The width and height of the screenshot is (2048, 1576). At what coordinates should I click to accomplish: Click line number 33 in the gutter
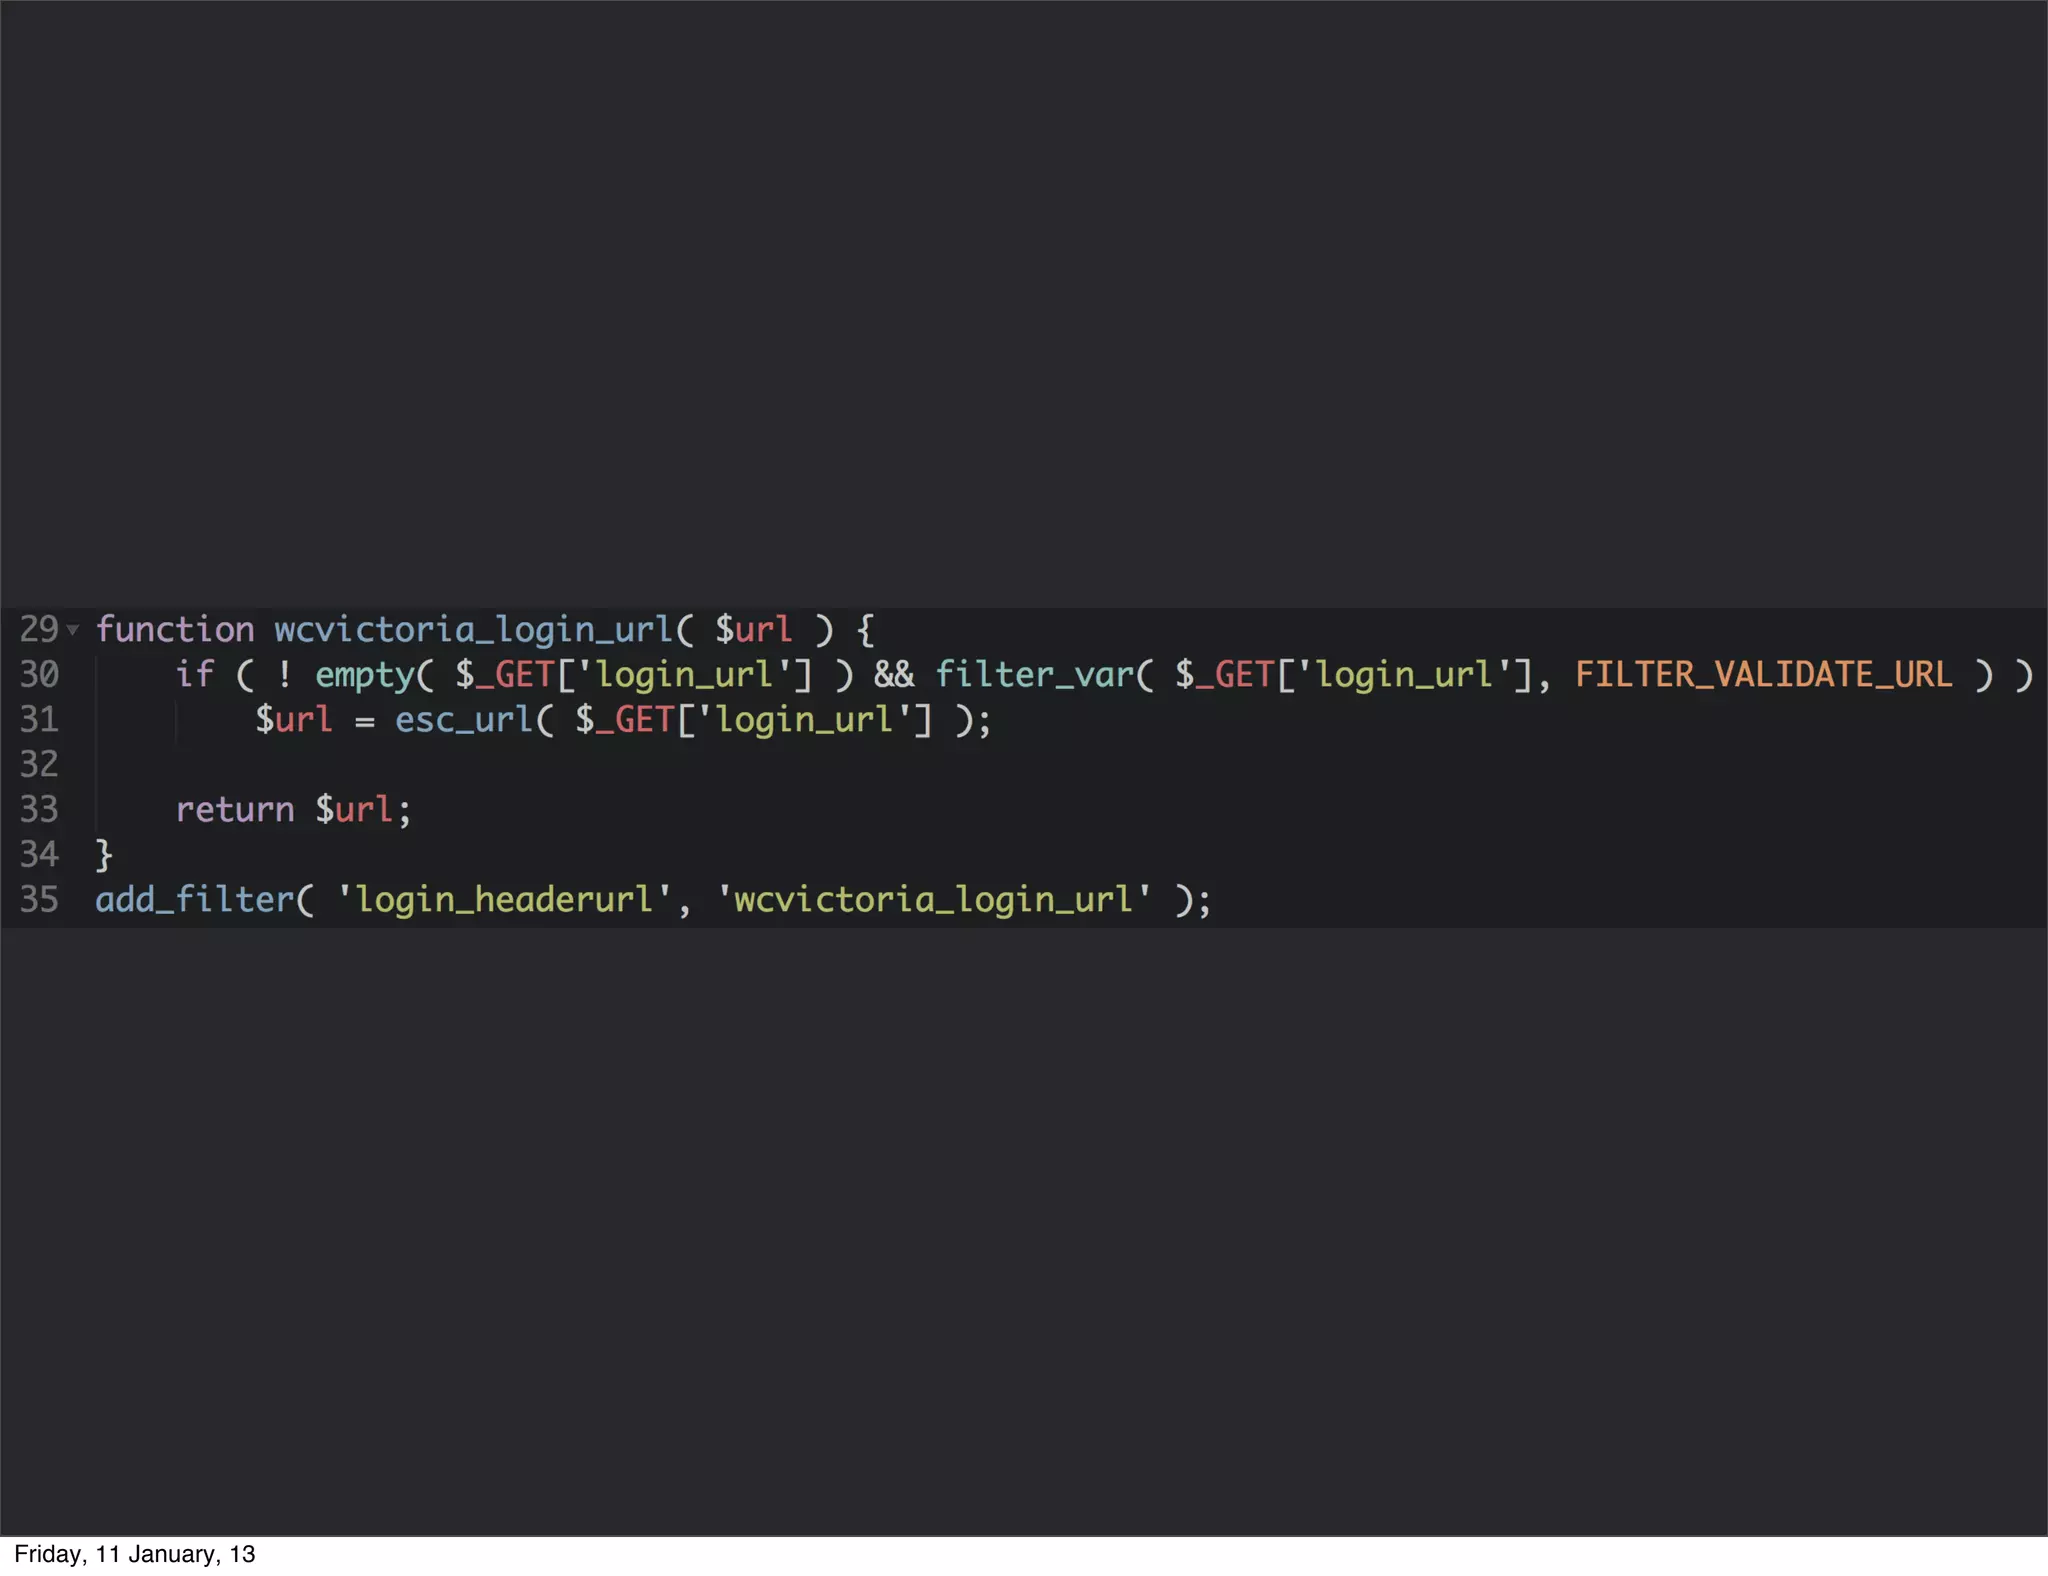(x=39, y=809)
